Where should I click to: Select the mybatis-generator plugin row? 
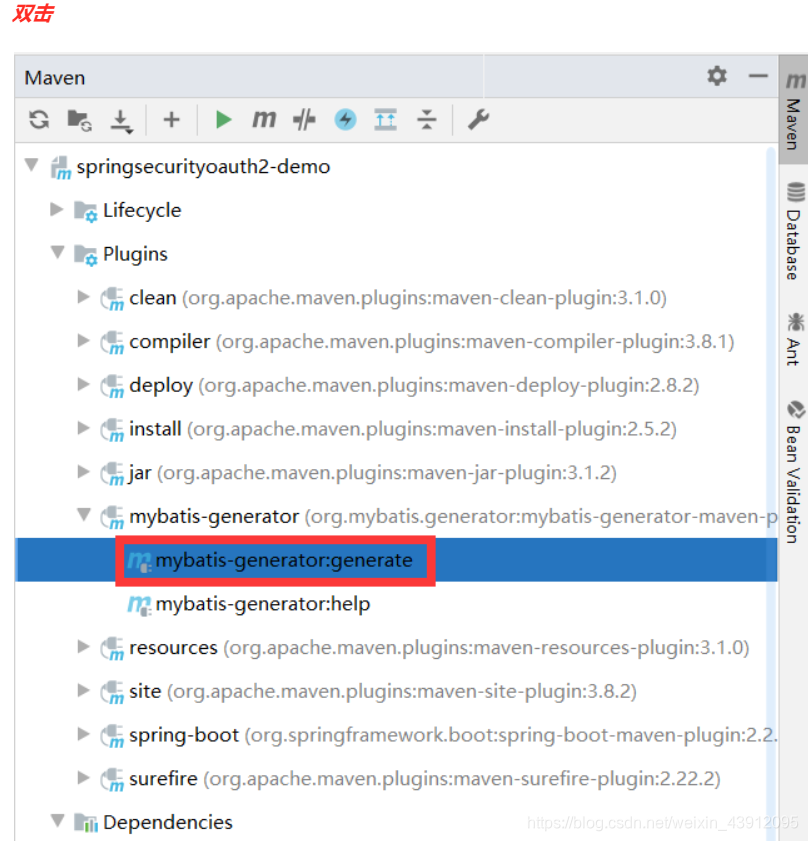[x=396, y=517]
